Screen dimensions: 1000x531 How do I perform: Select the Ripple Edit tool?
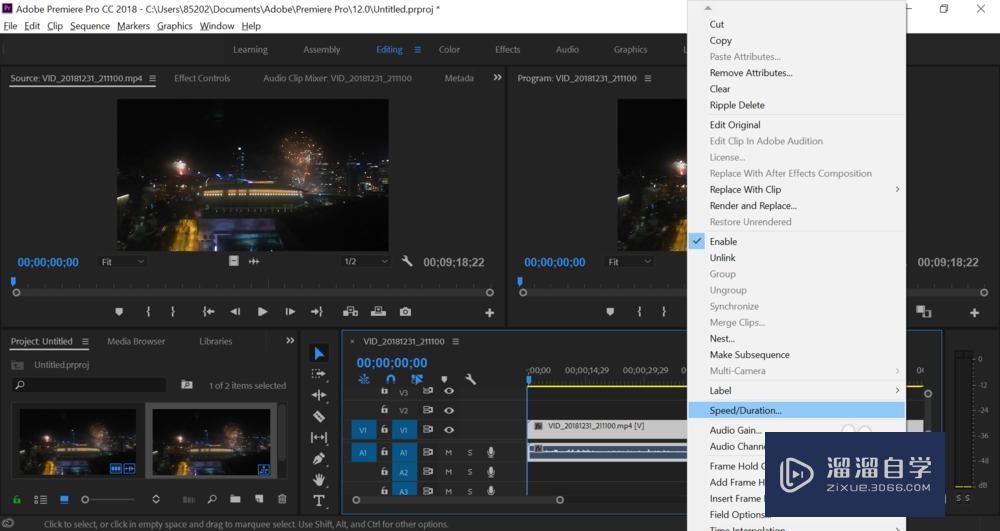point(319,395)
